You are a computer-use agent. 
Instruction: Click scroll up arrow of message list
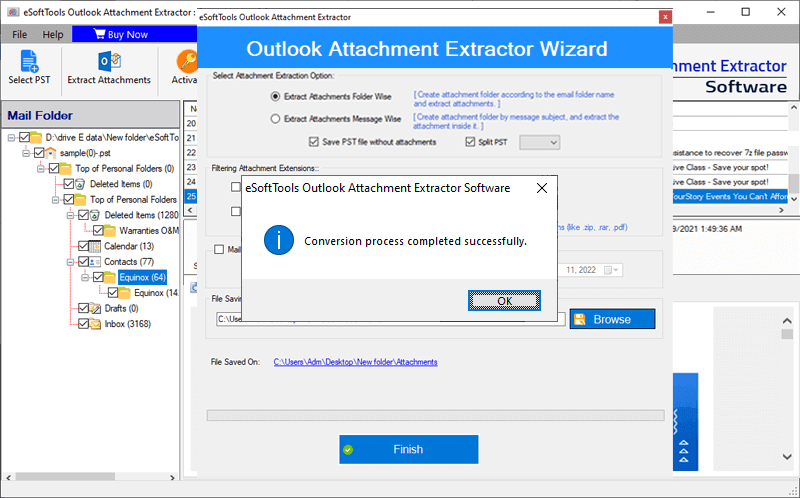(793, 108)
